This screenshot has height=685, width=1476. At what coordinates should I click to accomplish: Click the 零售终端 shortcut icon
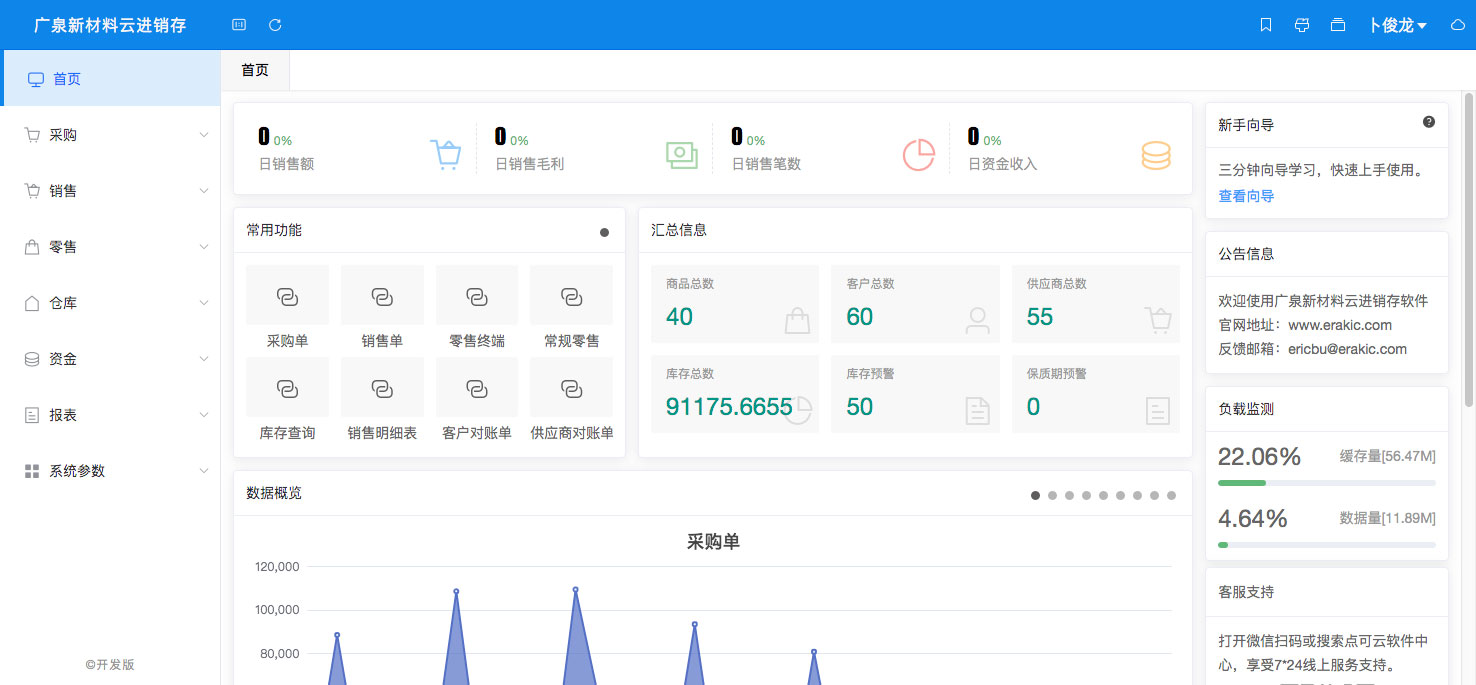pos(477,296)
